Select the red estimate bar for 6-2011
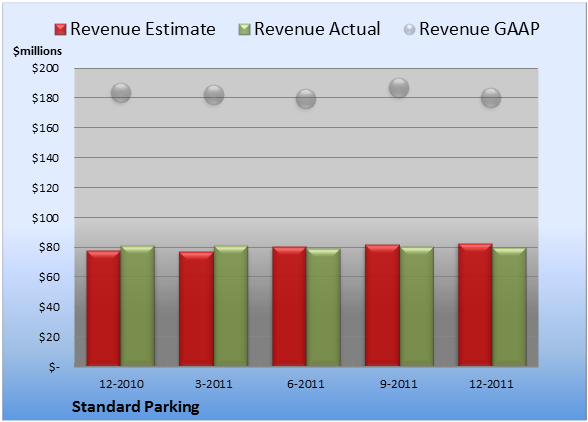 (x=289, y=306)
